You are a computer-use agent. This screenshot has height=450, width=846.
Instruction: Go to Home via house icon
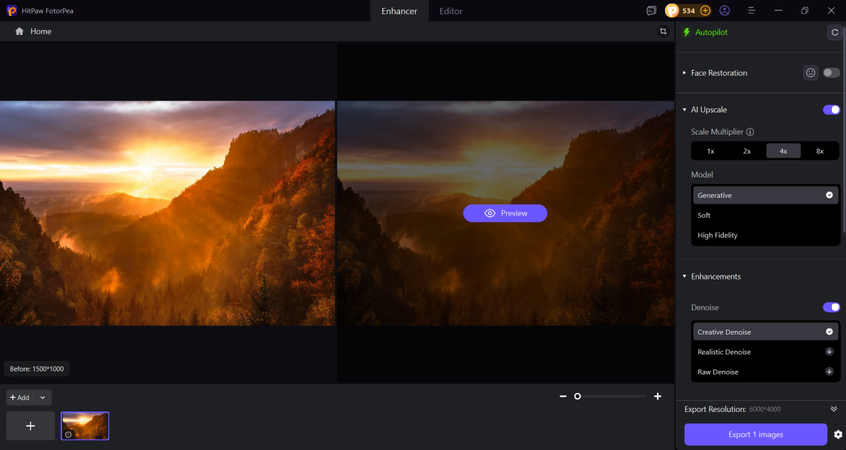pyautogui.click(x=19, y=31)
